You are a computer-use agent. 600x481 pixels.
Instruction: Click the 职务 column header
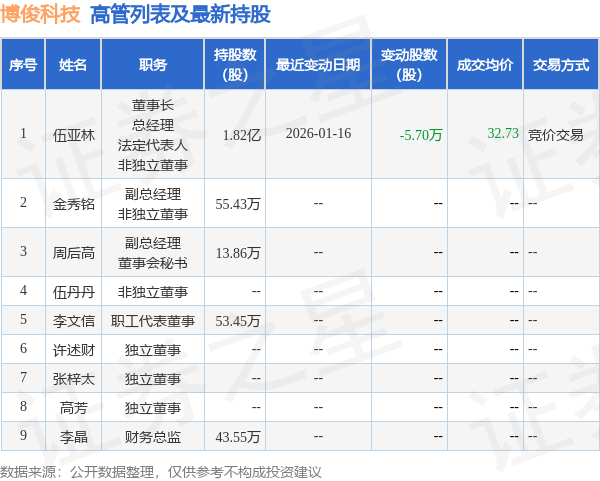point(153,65)
